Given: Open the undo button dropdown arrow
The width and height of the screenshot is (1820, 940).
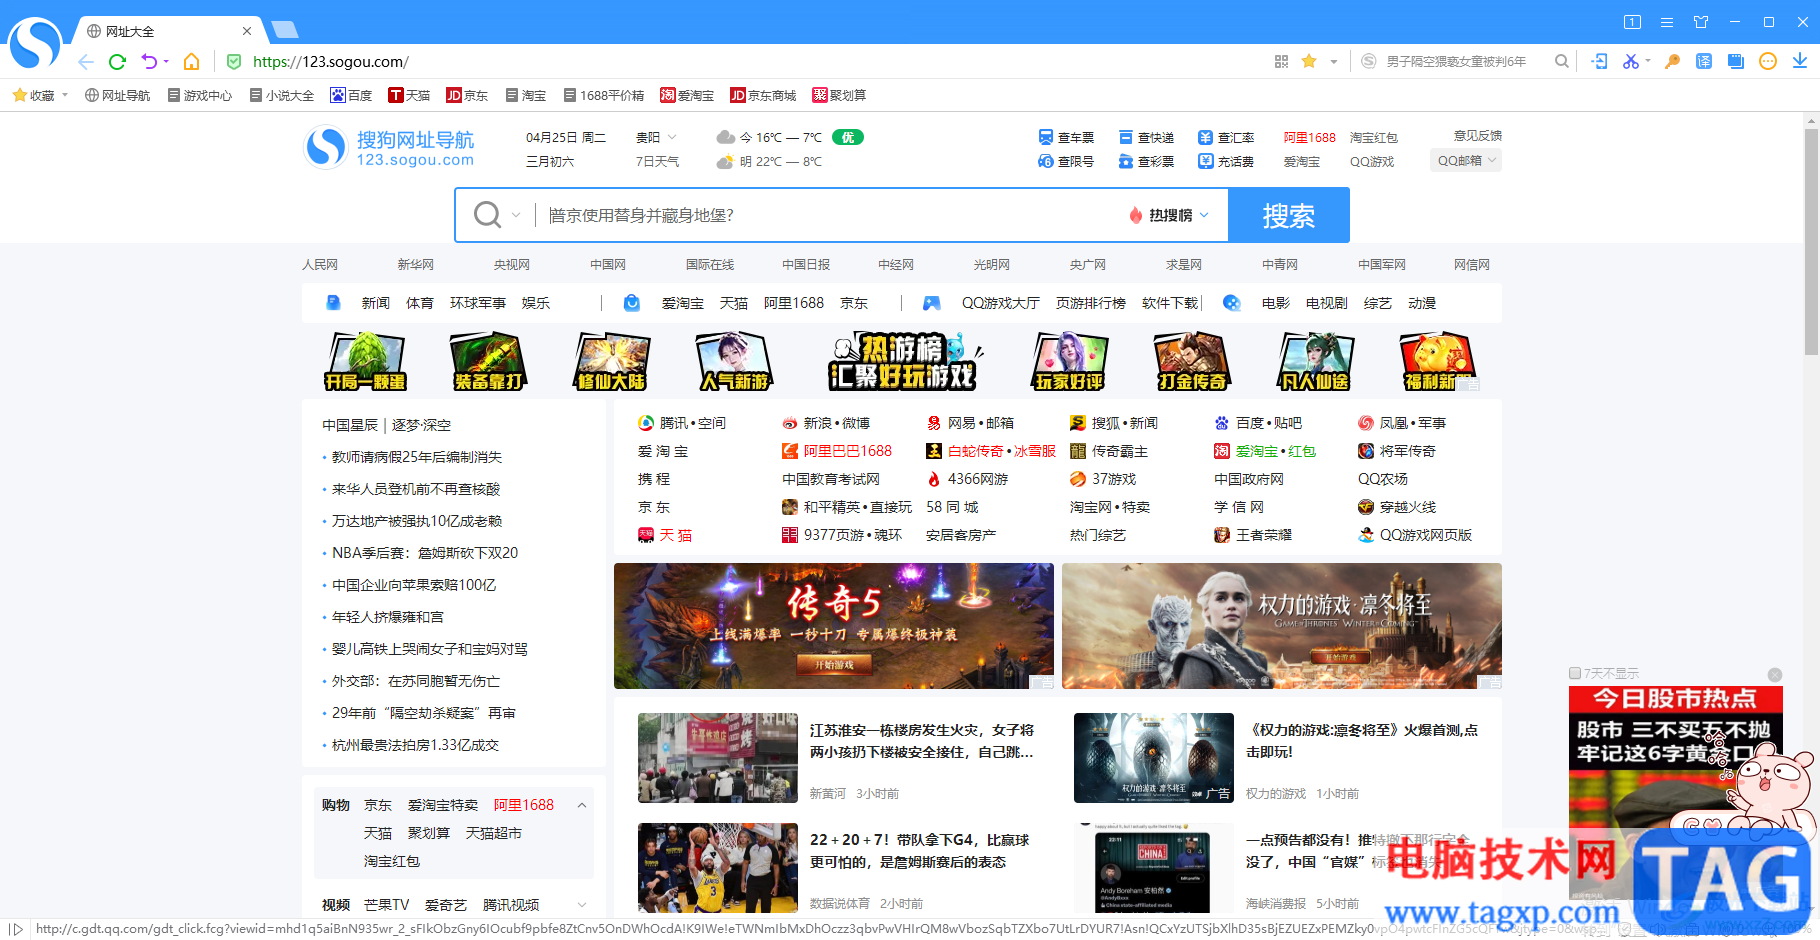Looking at the screenshot, I should pos(166,62).
